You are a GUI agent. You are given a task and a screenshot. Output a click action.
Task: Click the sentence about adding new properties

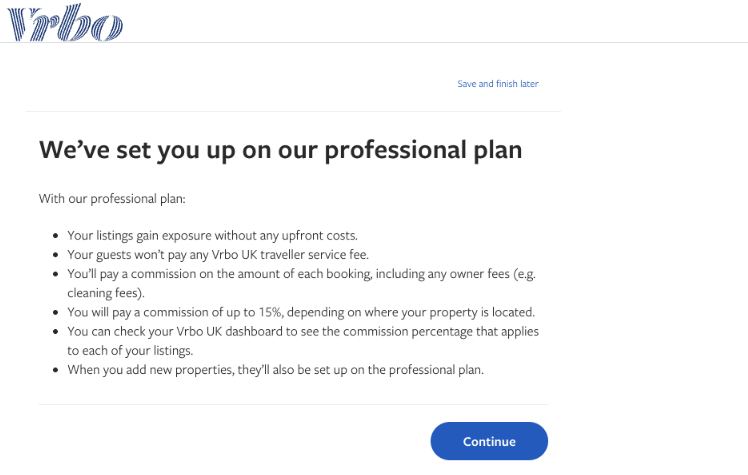pyautogui.click(x=275, y=370)
